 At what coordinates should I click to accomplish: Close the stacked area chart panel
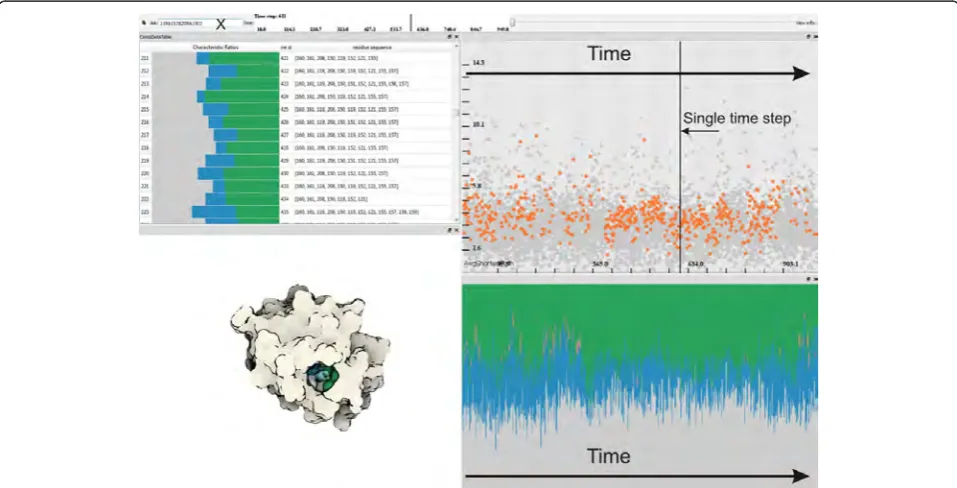(x=815, y=279)
